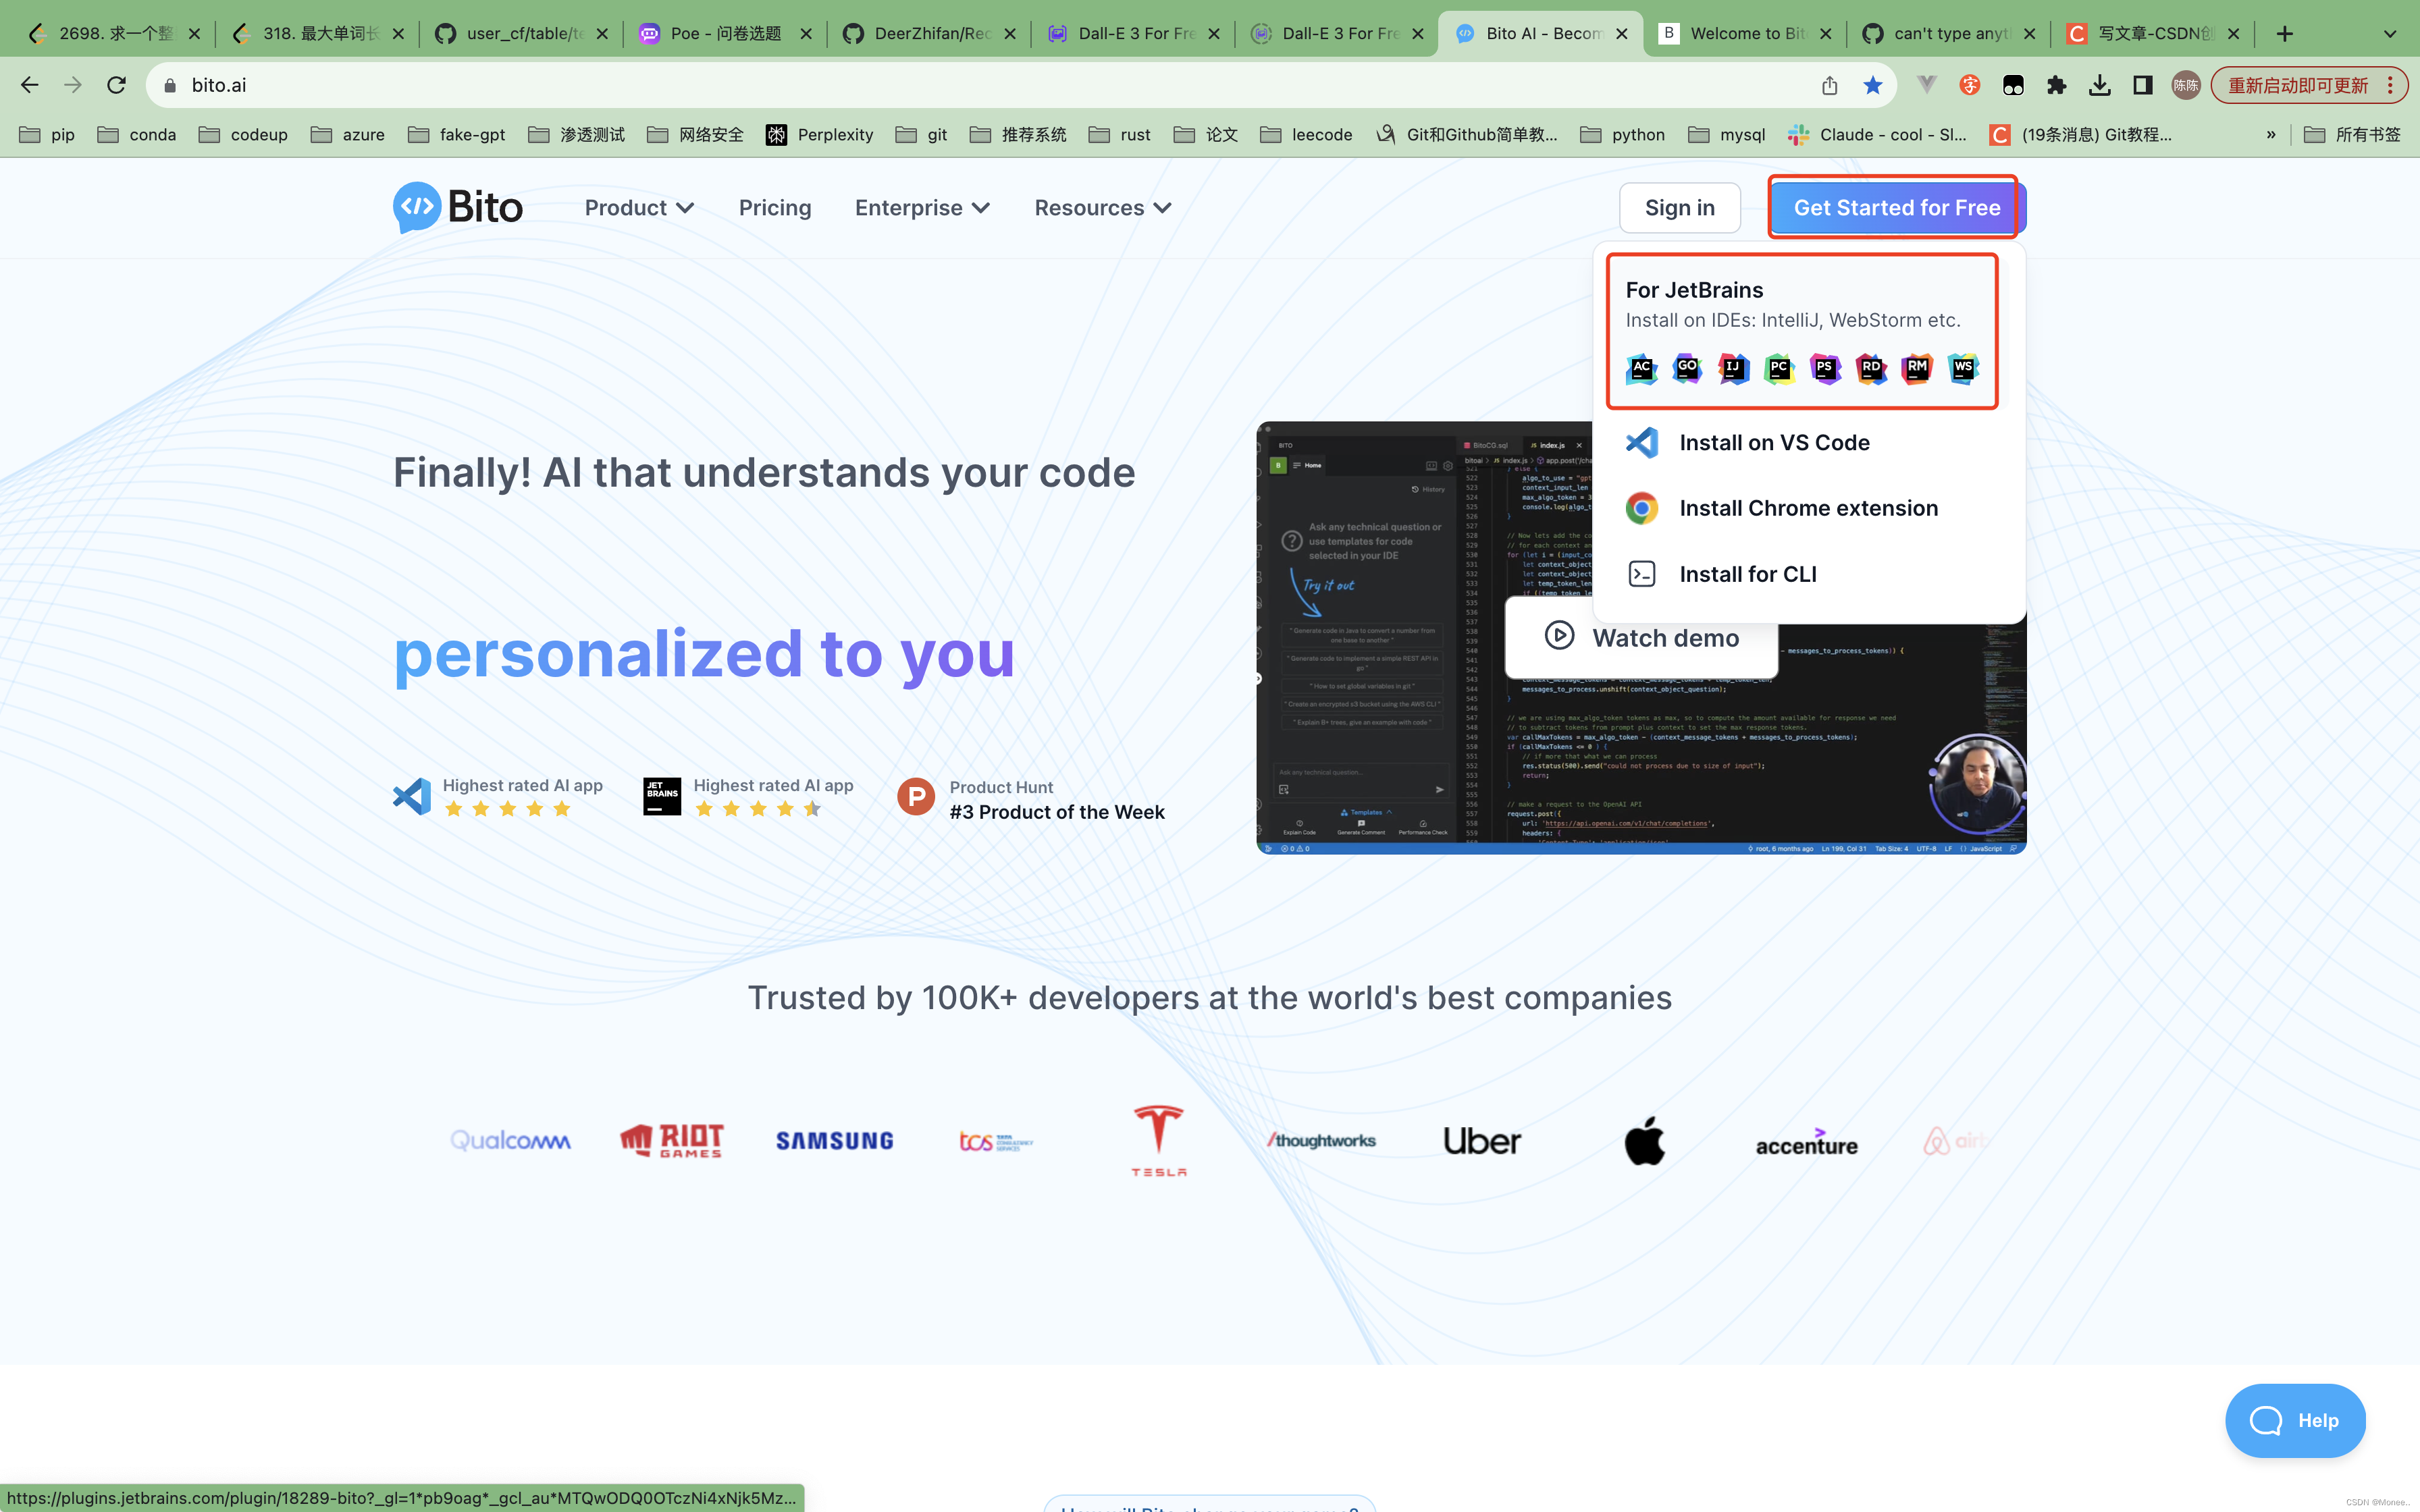Select the AppCode icon under For JetBrains
This screenshot has height=1512, width=2420.
[x=1641, y=369]
